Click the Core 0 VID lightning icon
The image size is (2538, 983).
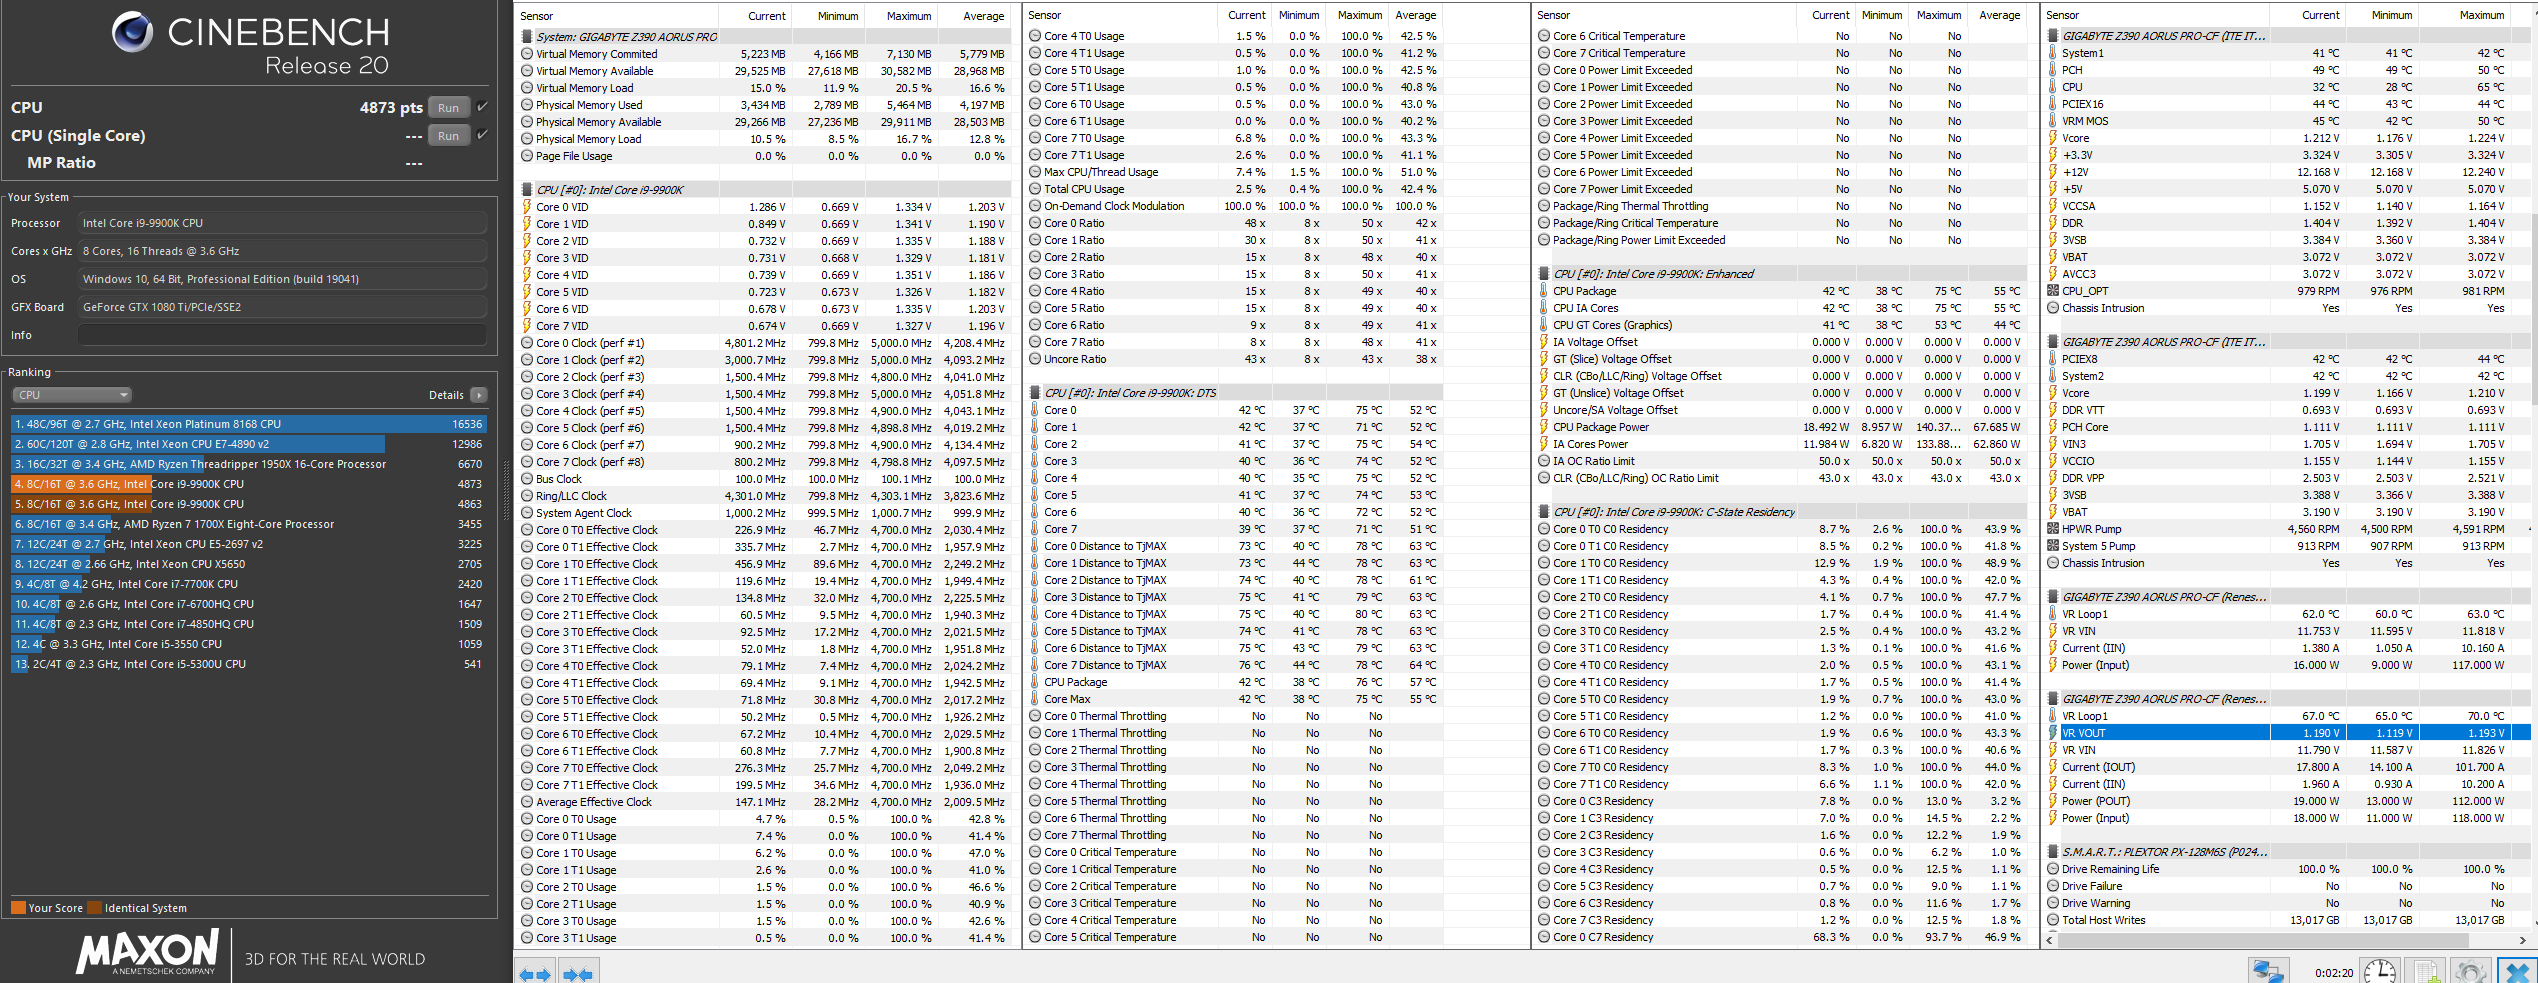point(527,207)
